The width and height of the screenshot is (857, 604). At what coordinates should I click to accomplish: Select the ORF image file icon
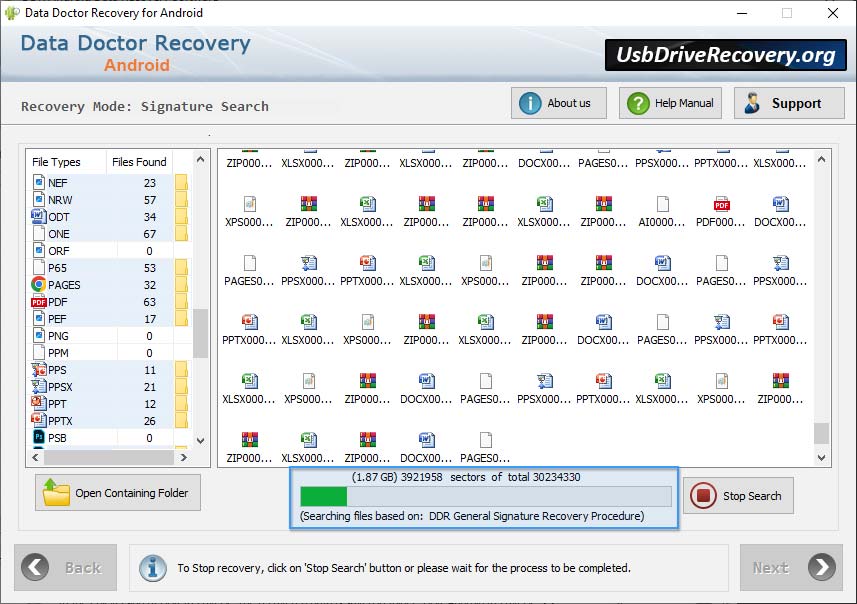coord(39,250)
